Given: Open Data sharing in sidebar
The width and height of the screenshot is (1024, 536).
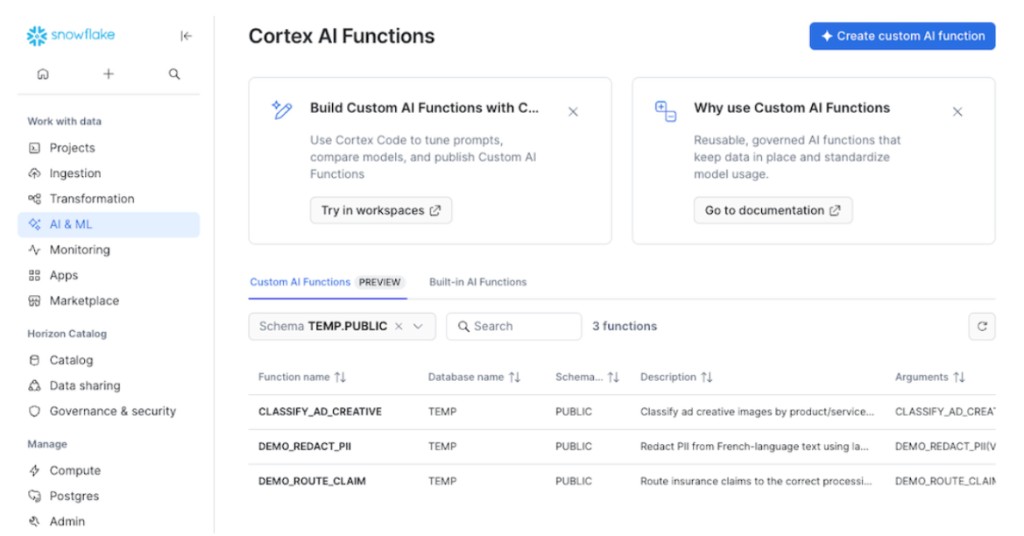Looking at the screenshot, I should (108, 386).
